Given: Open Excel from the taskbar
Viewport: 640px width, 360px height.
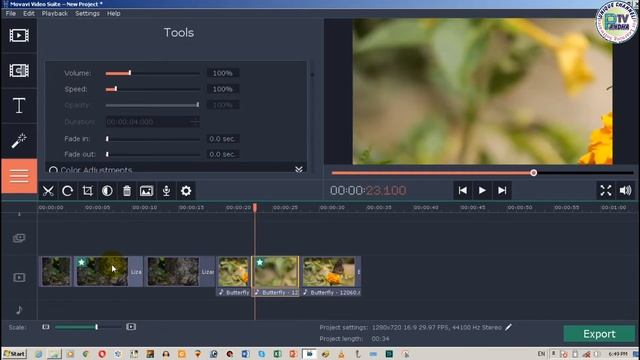Looking at the screenshot, I should tap(277, 354).
